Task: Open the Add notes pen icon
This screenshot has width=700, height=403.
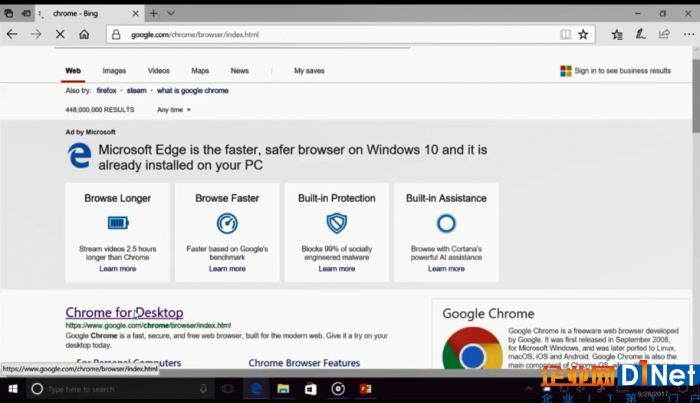Action: click(x=641, y=34)
